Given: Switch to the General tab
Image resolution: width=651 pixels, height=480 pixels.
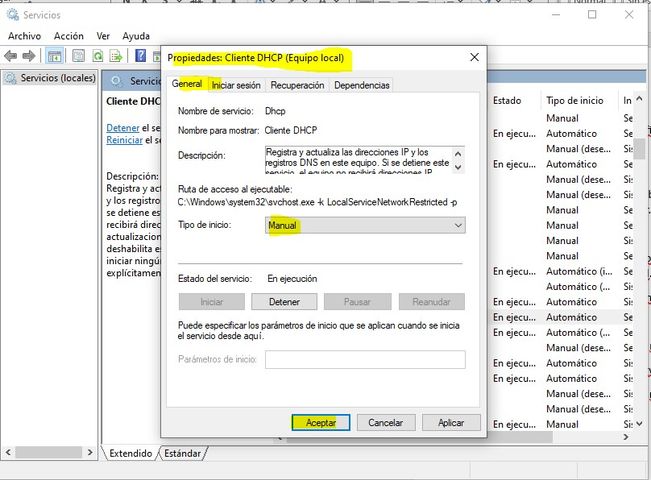Looking at the screenshot, I should pyautogui.click(x=187, y=84).
